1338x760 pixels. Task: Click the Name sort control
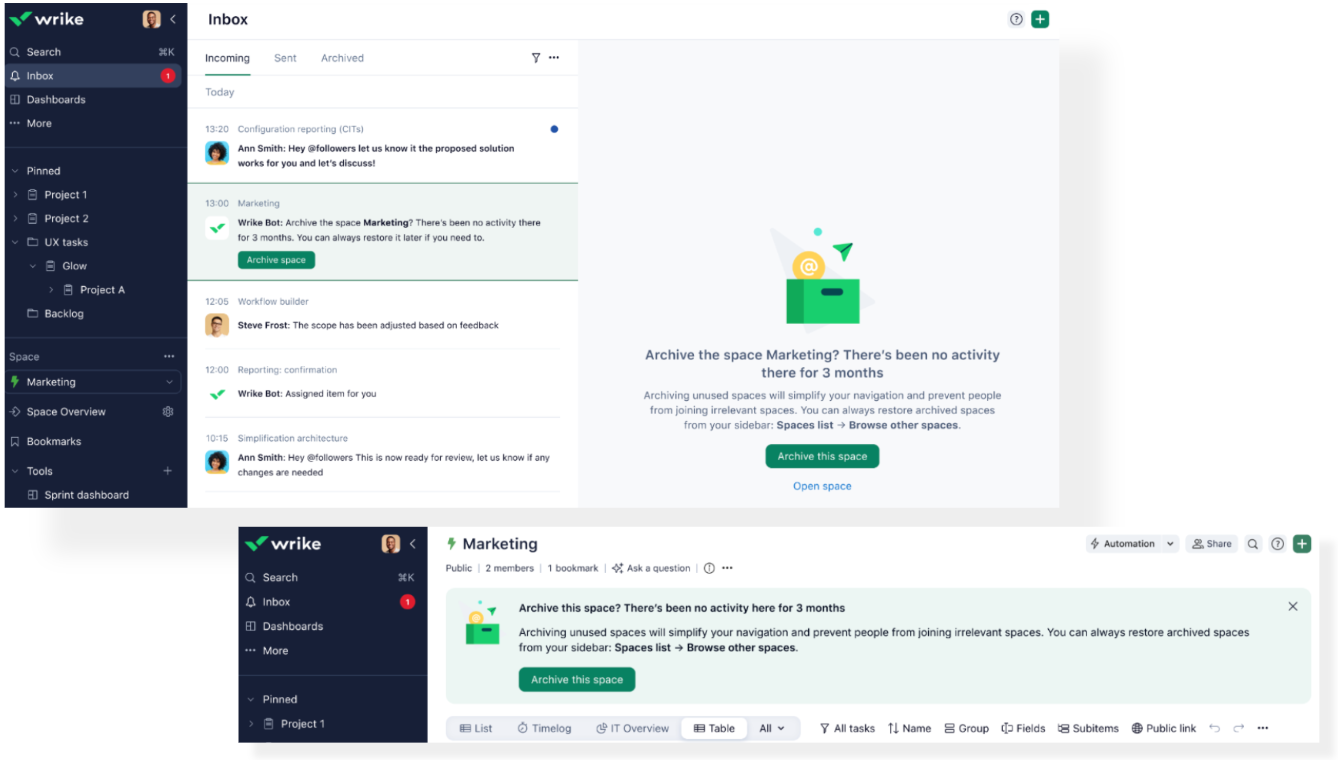(x=909, y=728)
